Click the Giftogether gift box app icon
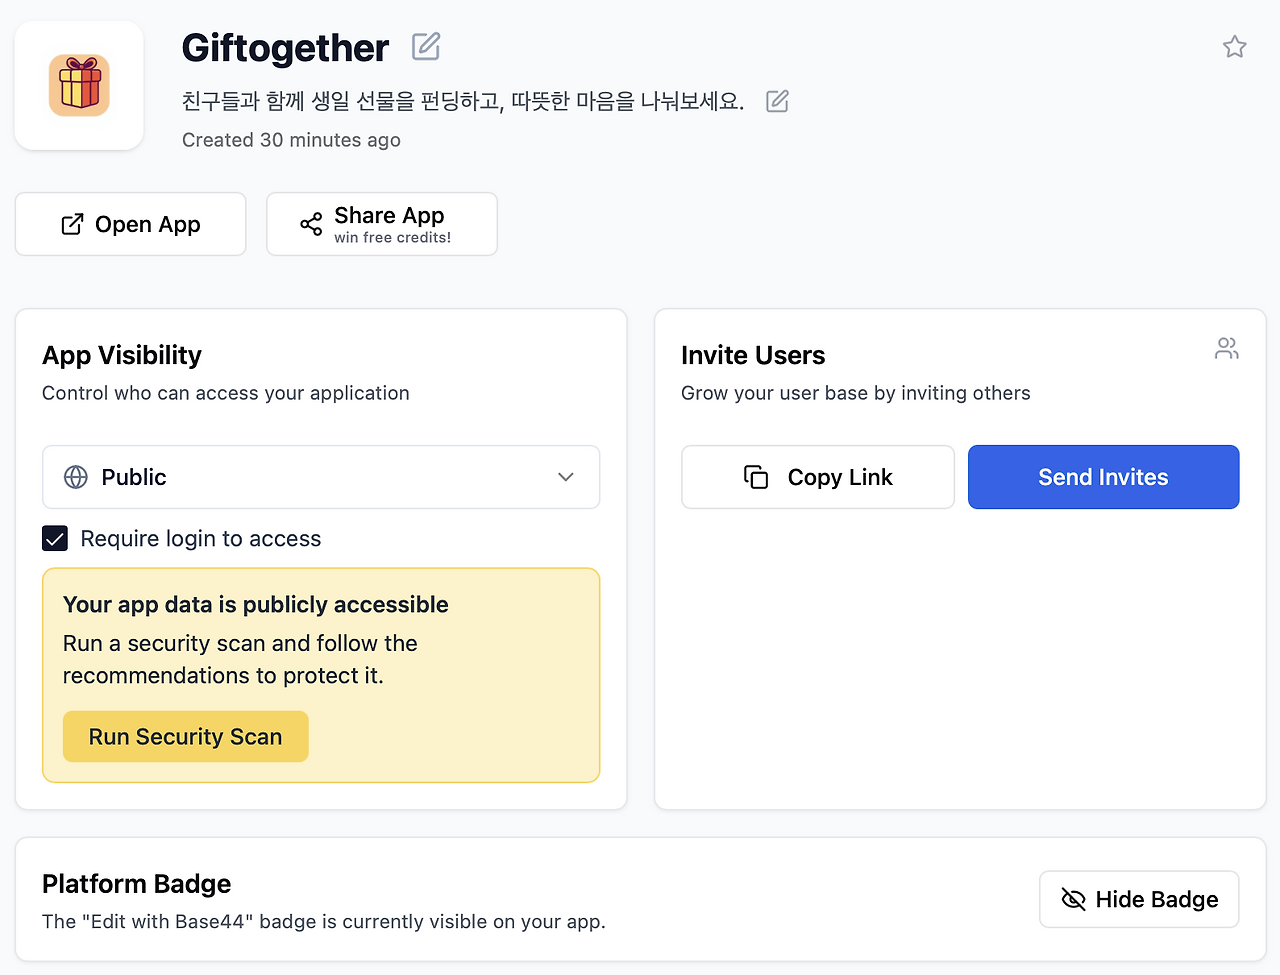 click(79, 86)
